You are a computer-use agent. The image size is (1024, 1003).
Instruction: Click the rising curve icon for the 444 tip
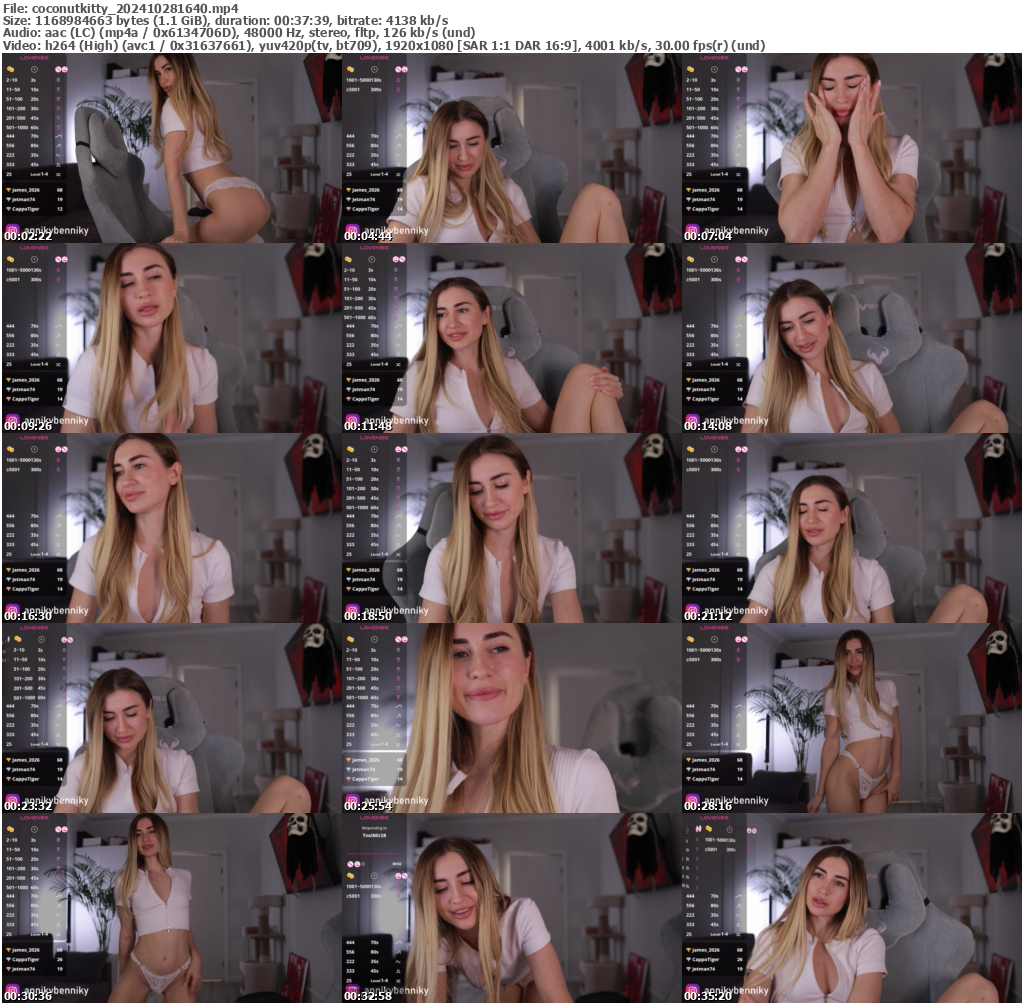pos(58,136)
